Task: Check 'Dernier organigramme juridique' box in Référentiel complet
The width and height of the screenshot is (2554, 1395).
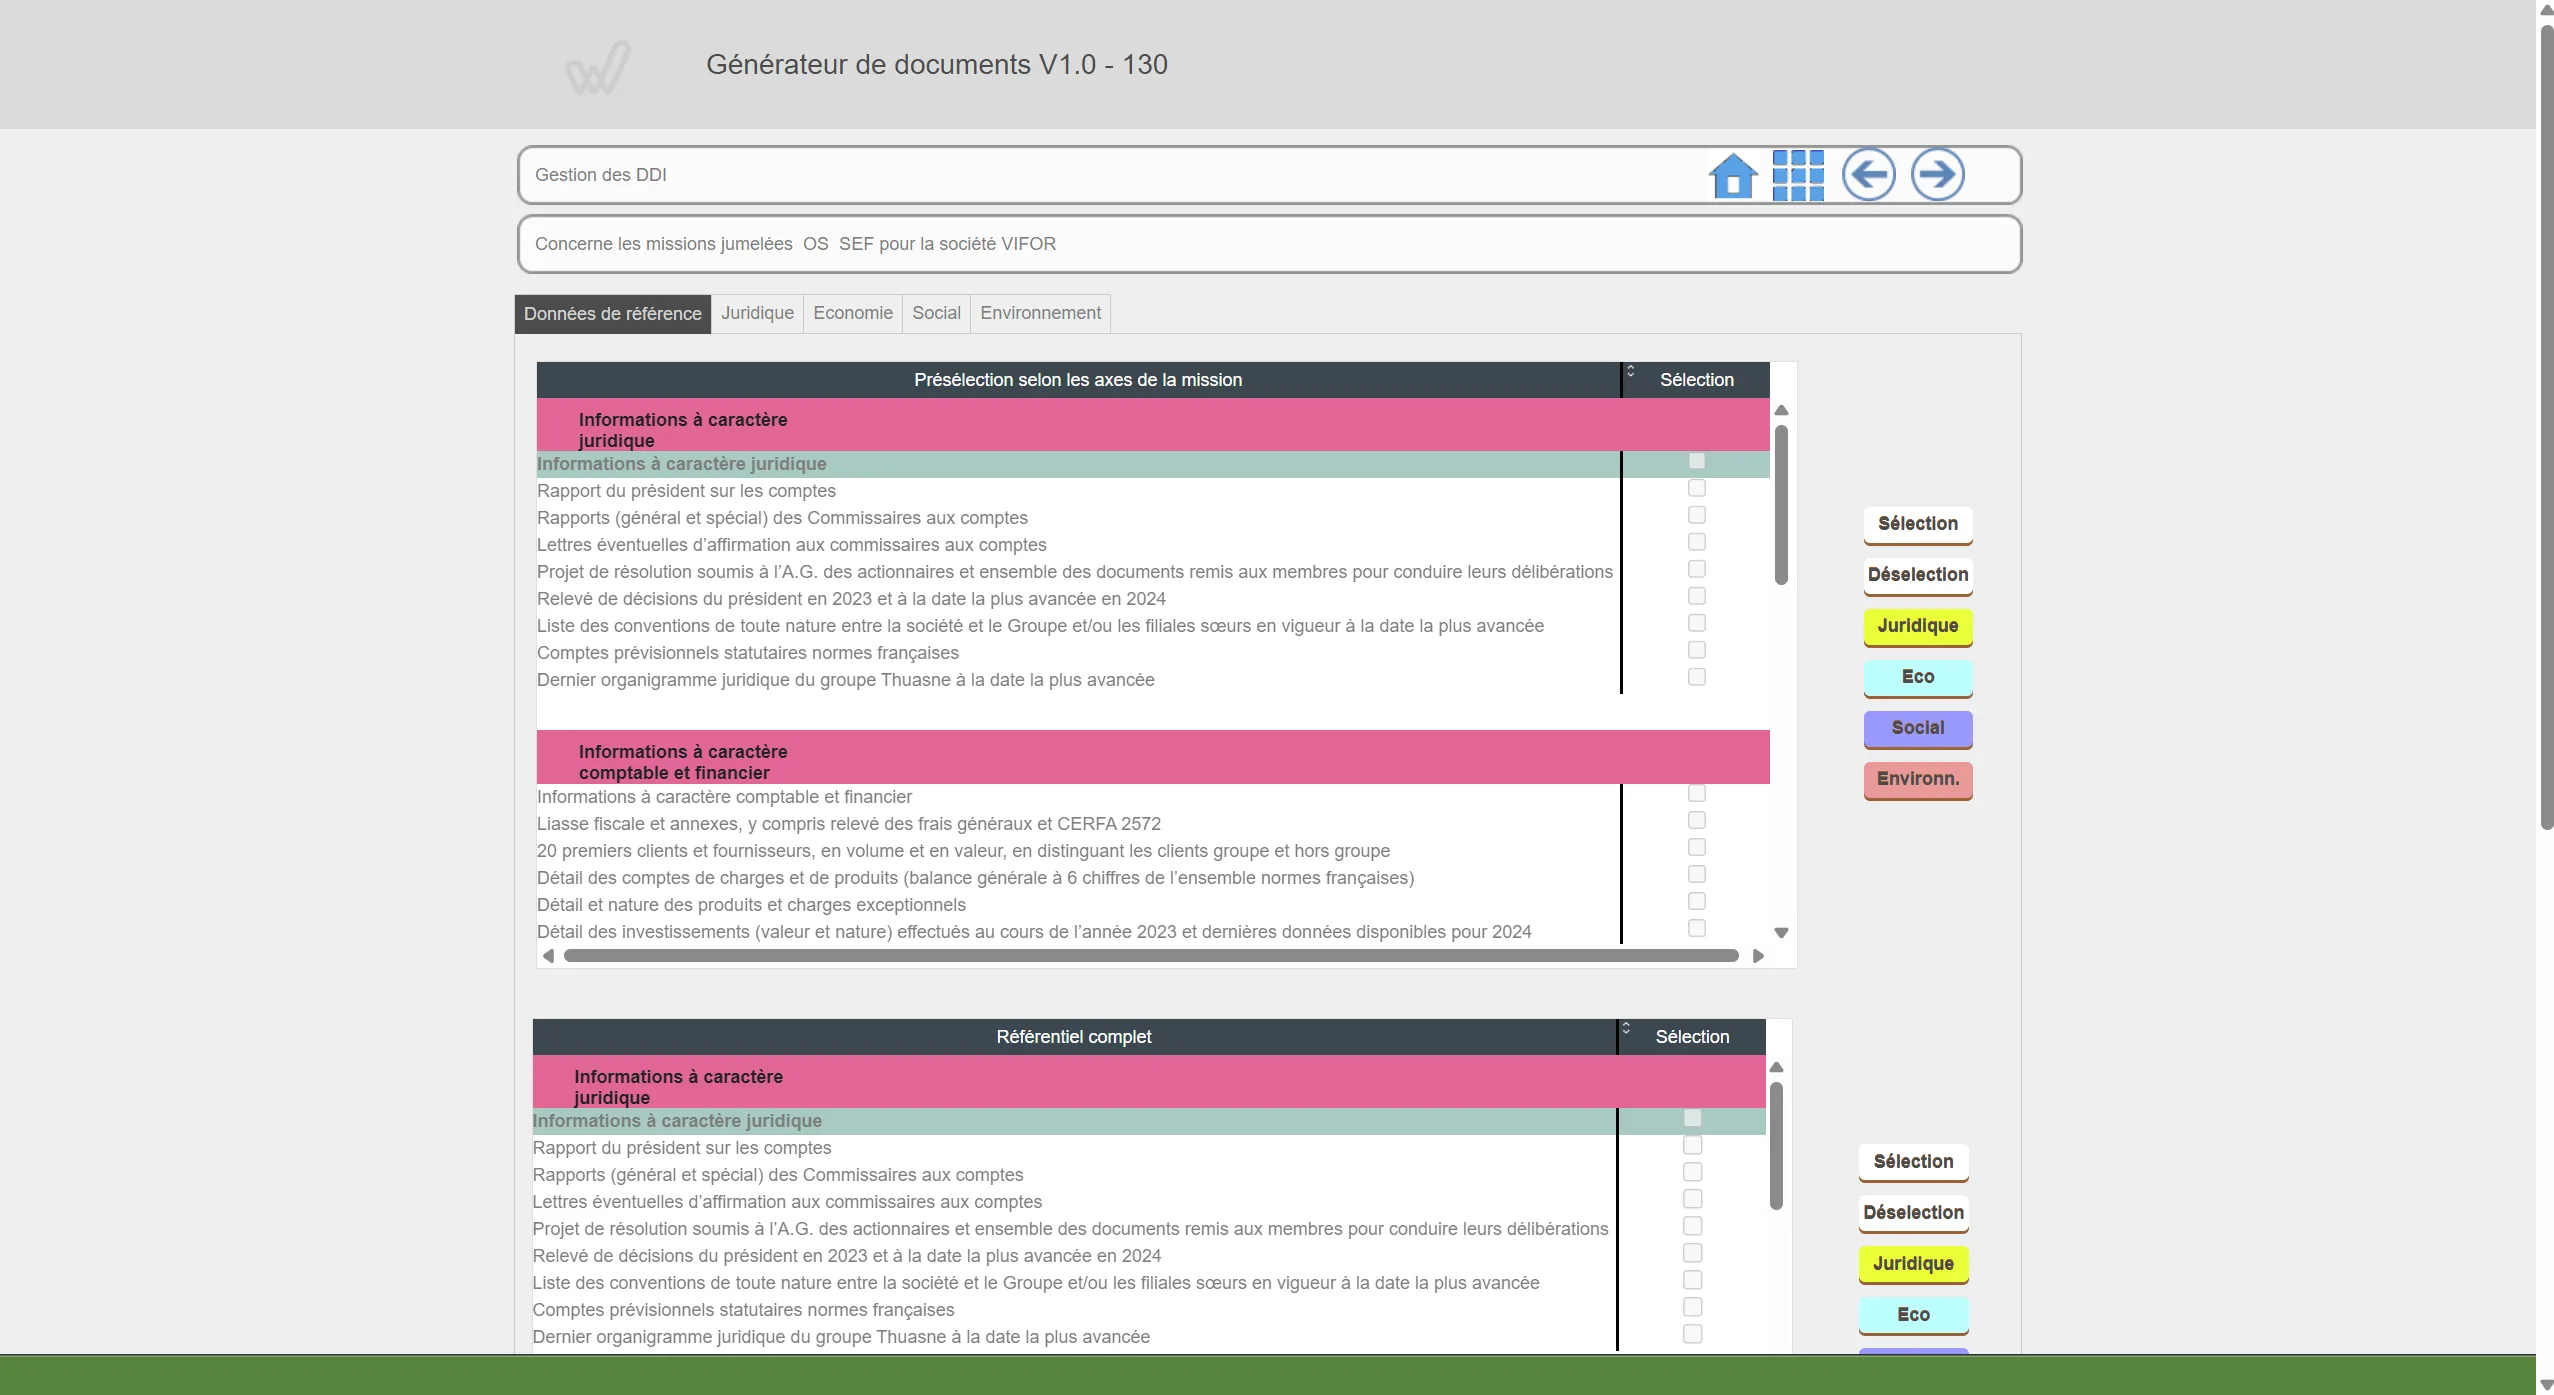Action: tap(1693, 1334)
